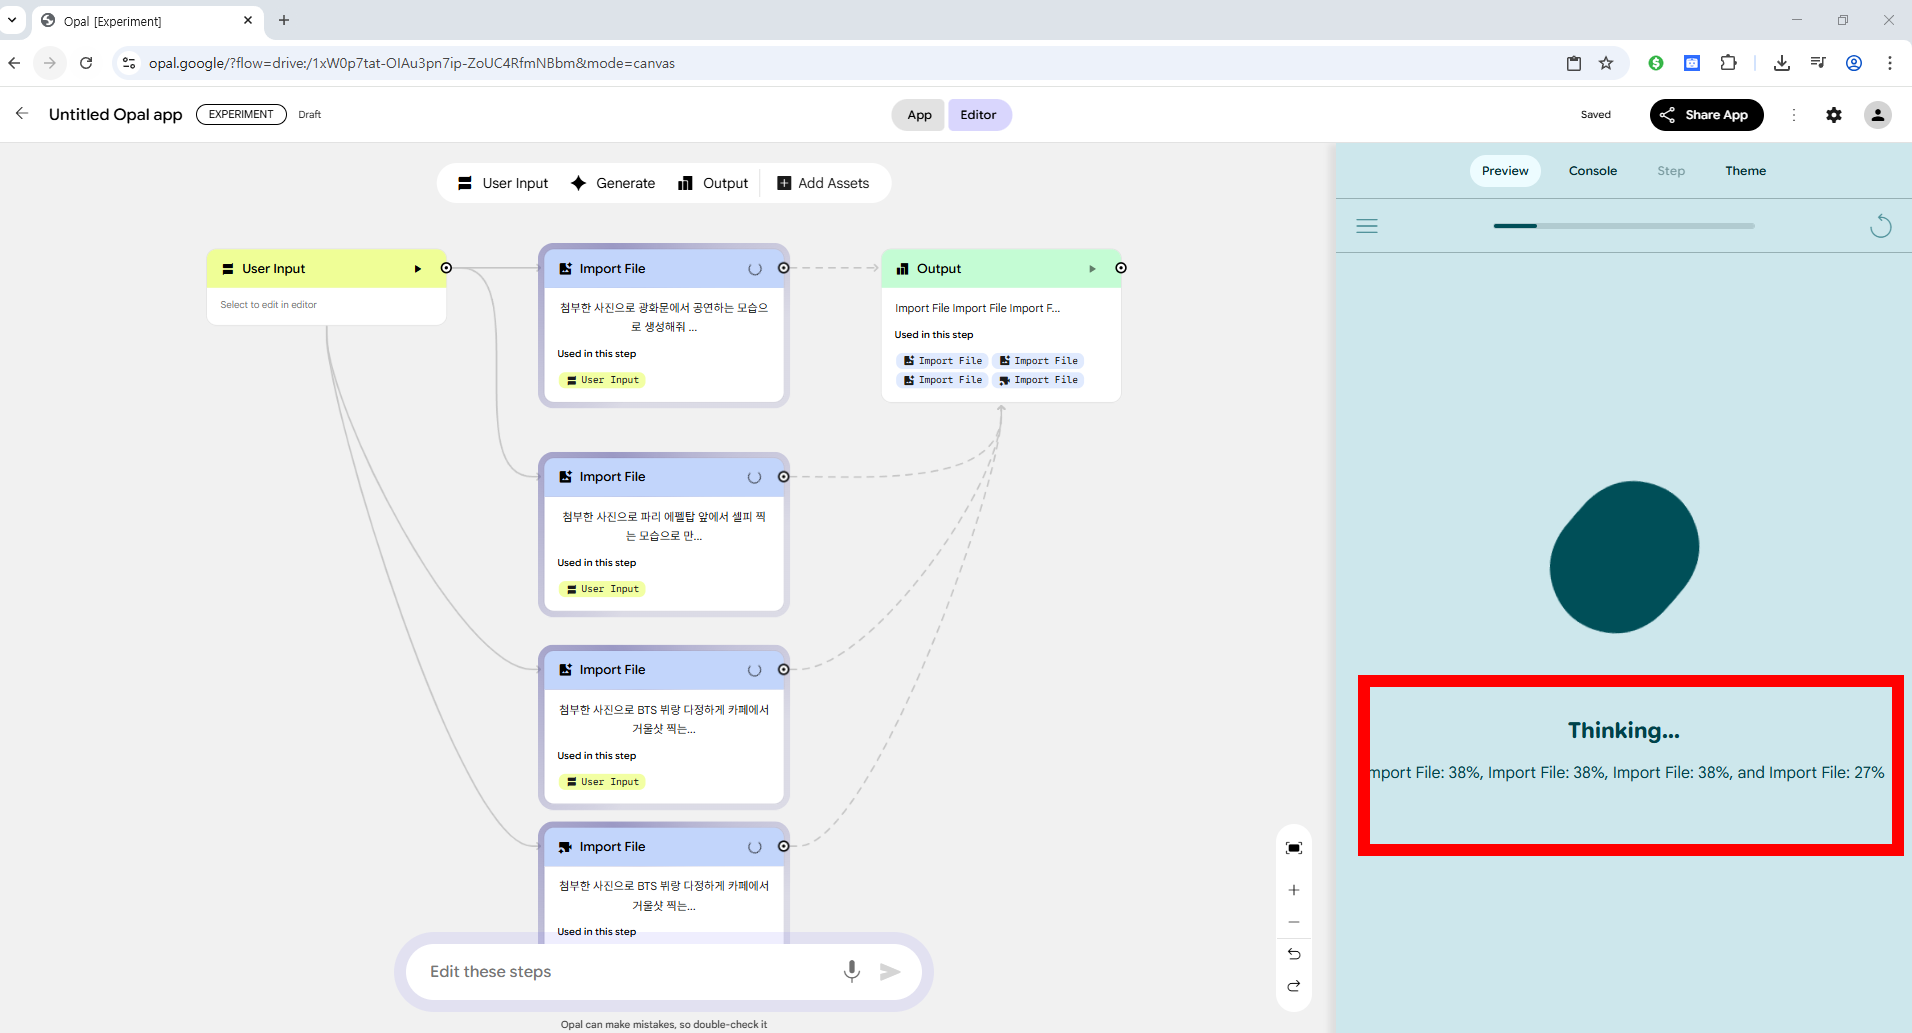
Task: Click the Output node connection port
Action: coord(1121,268)
